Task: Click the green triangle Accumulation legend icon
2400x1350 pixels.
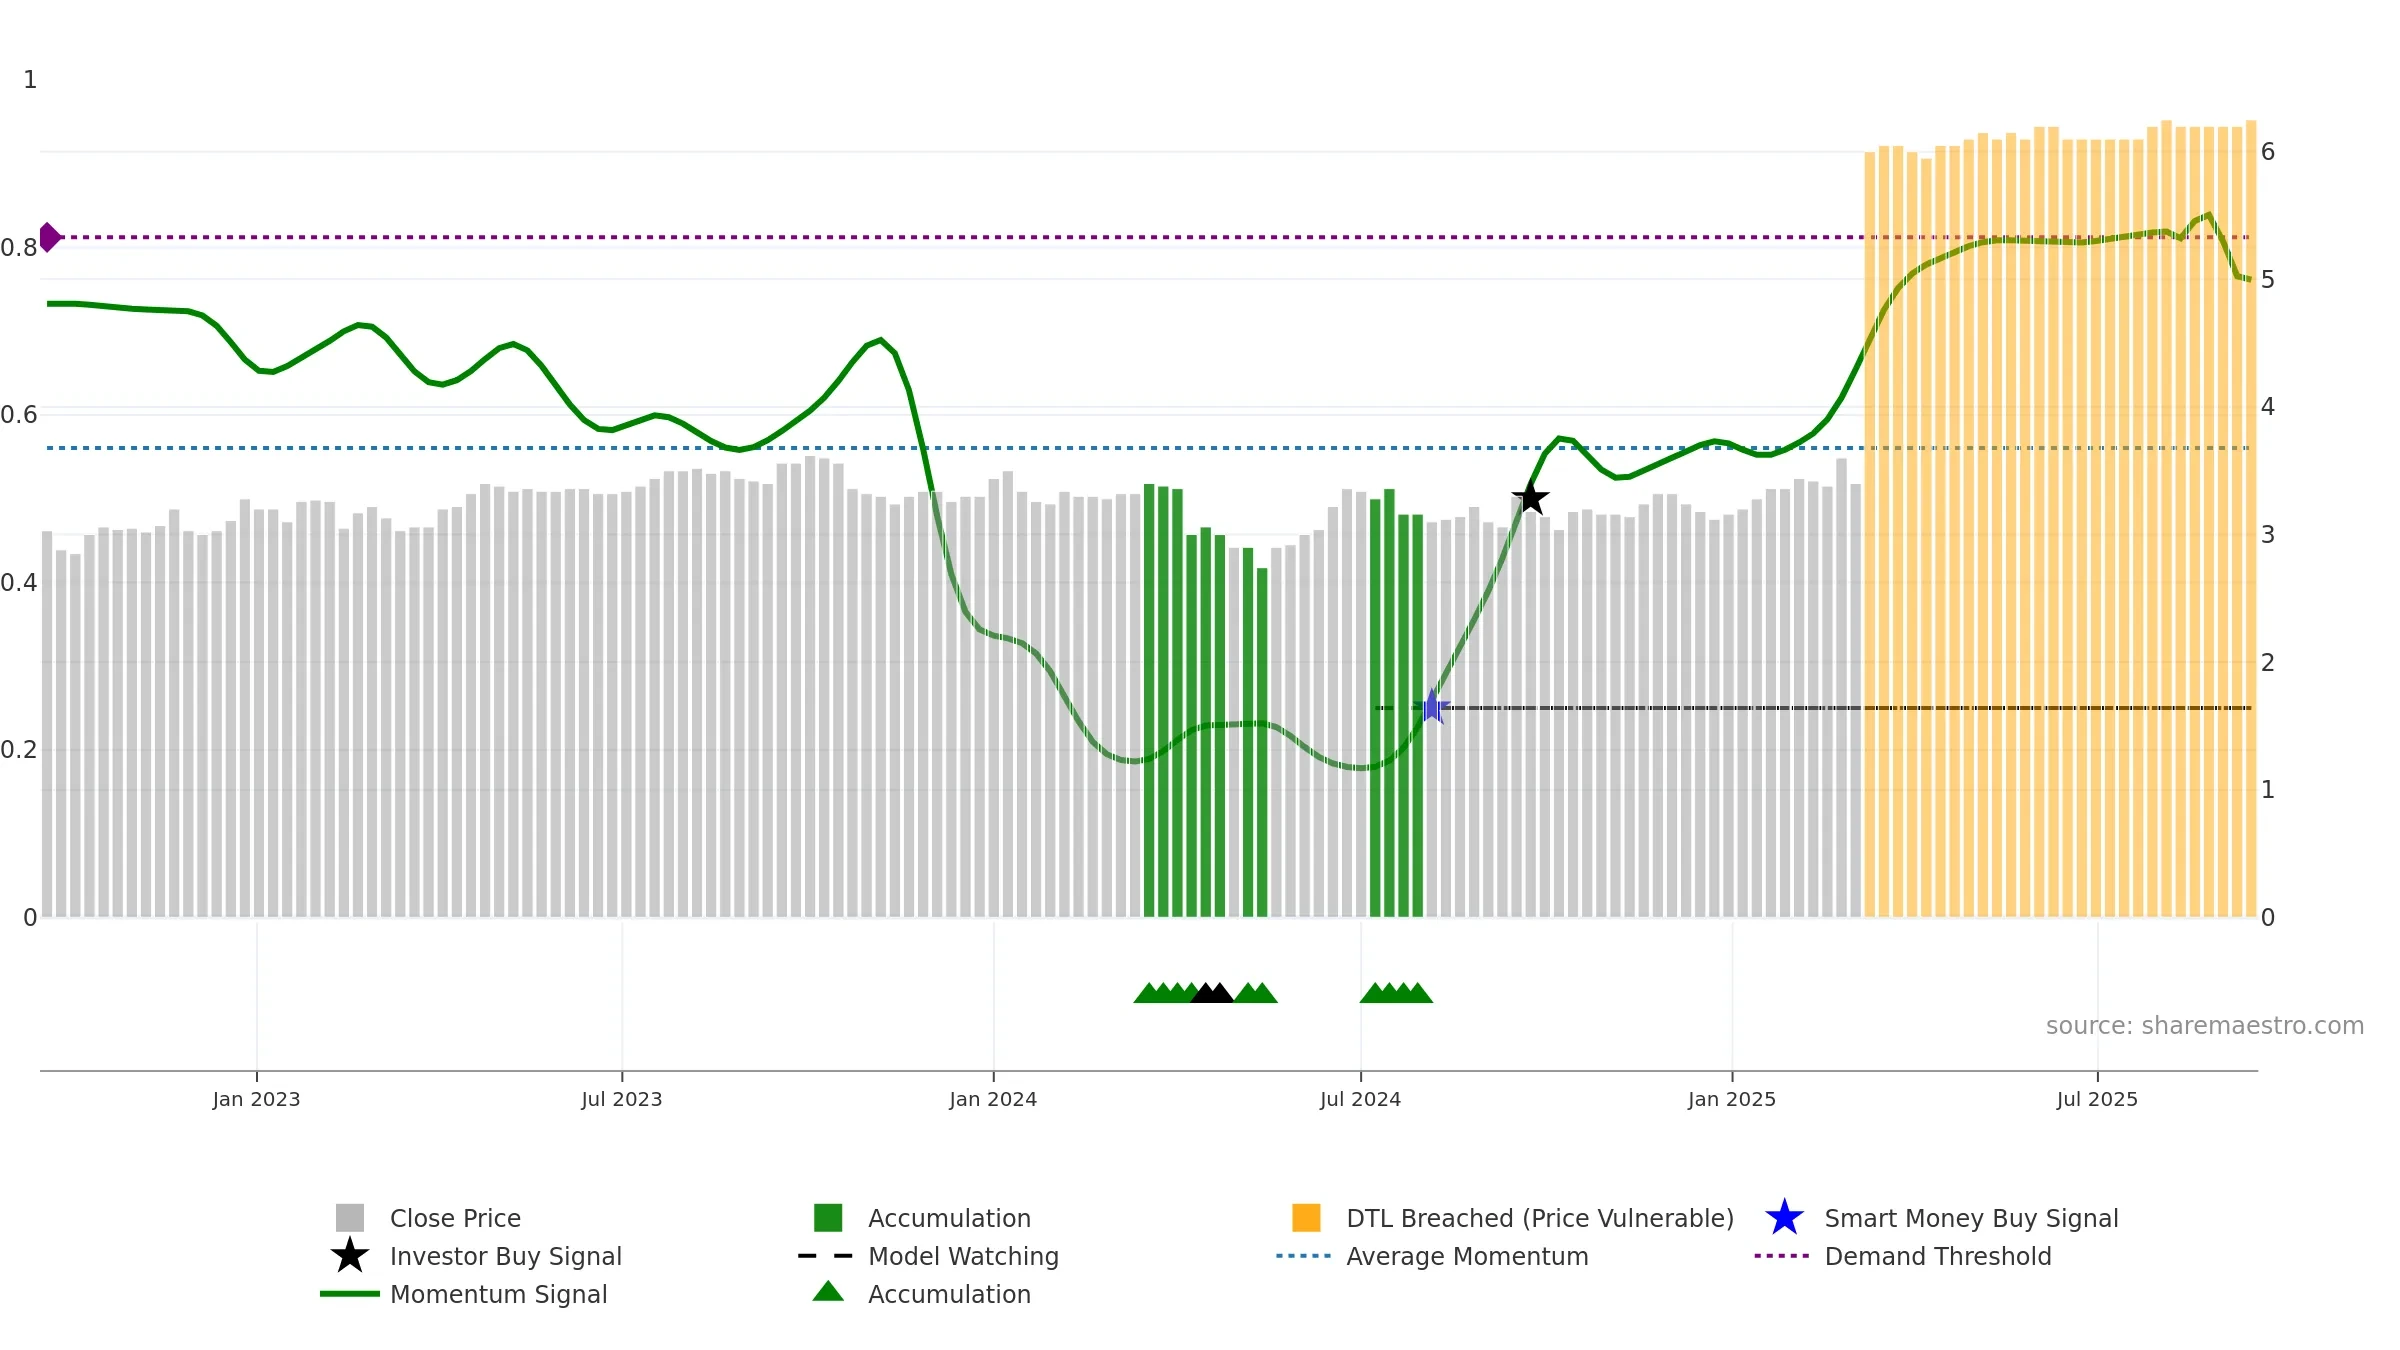Action: point(828,1292)
